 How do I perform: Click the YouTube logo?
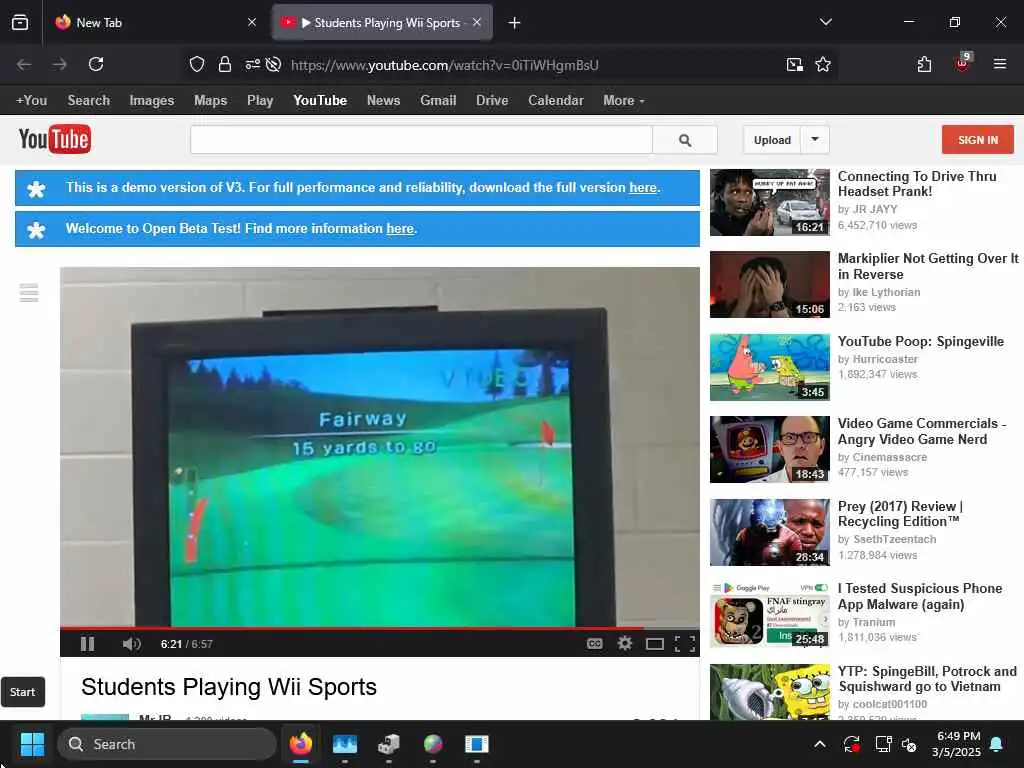point(55,139)
